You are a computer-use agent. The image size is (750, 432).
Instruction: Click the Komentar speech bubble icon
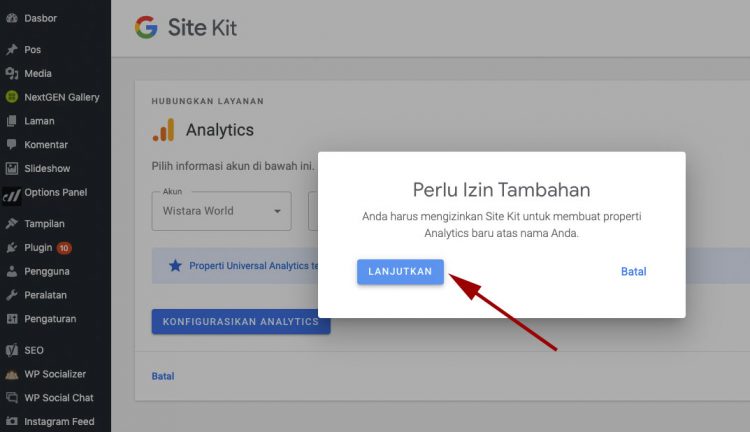pos(12,144)
